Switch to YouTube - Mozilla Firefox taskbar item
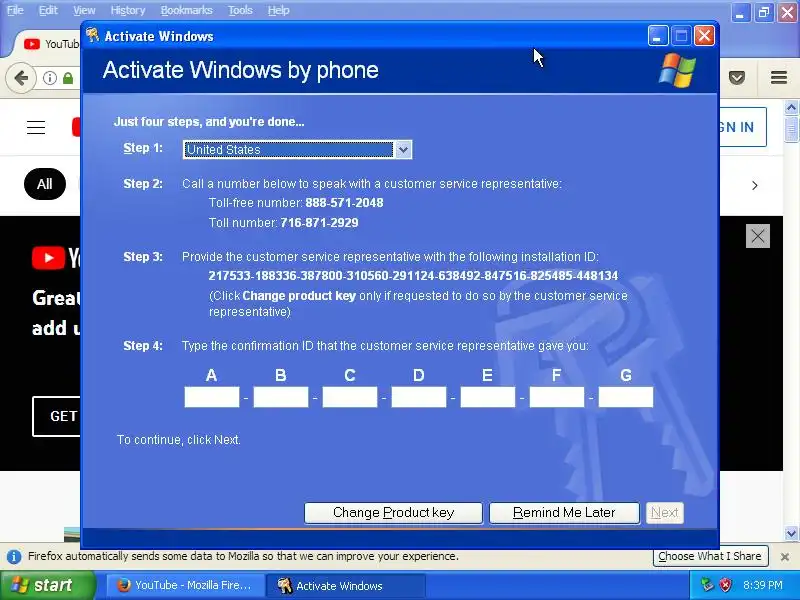The height and width of the screenshot is (600, 800). pos(185,585)
